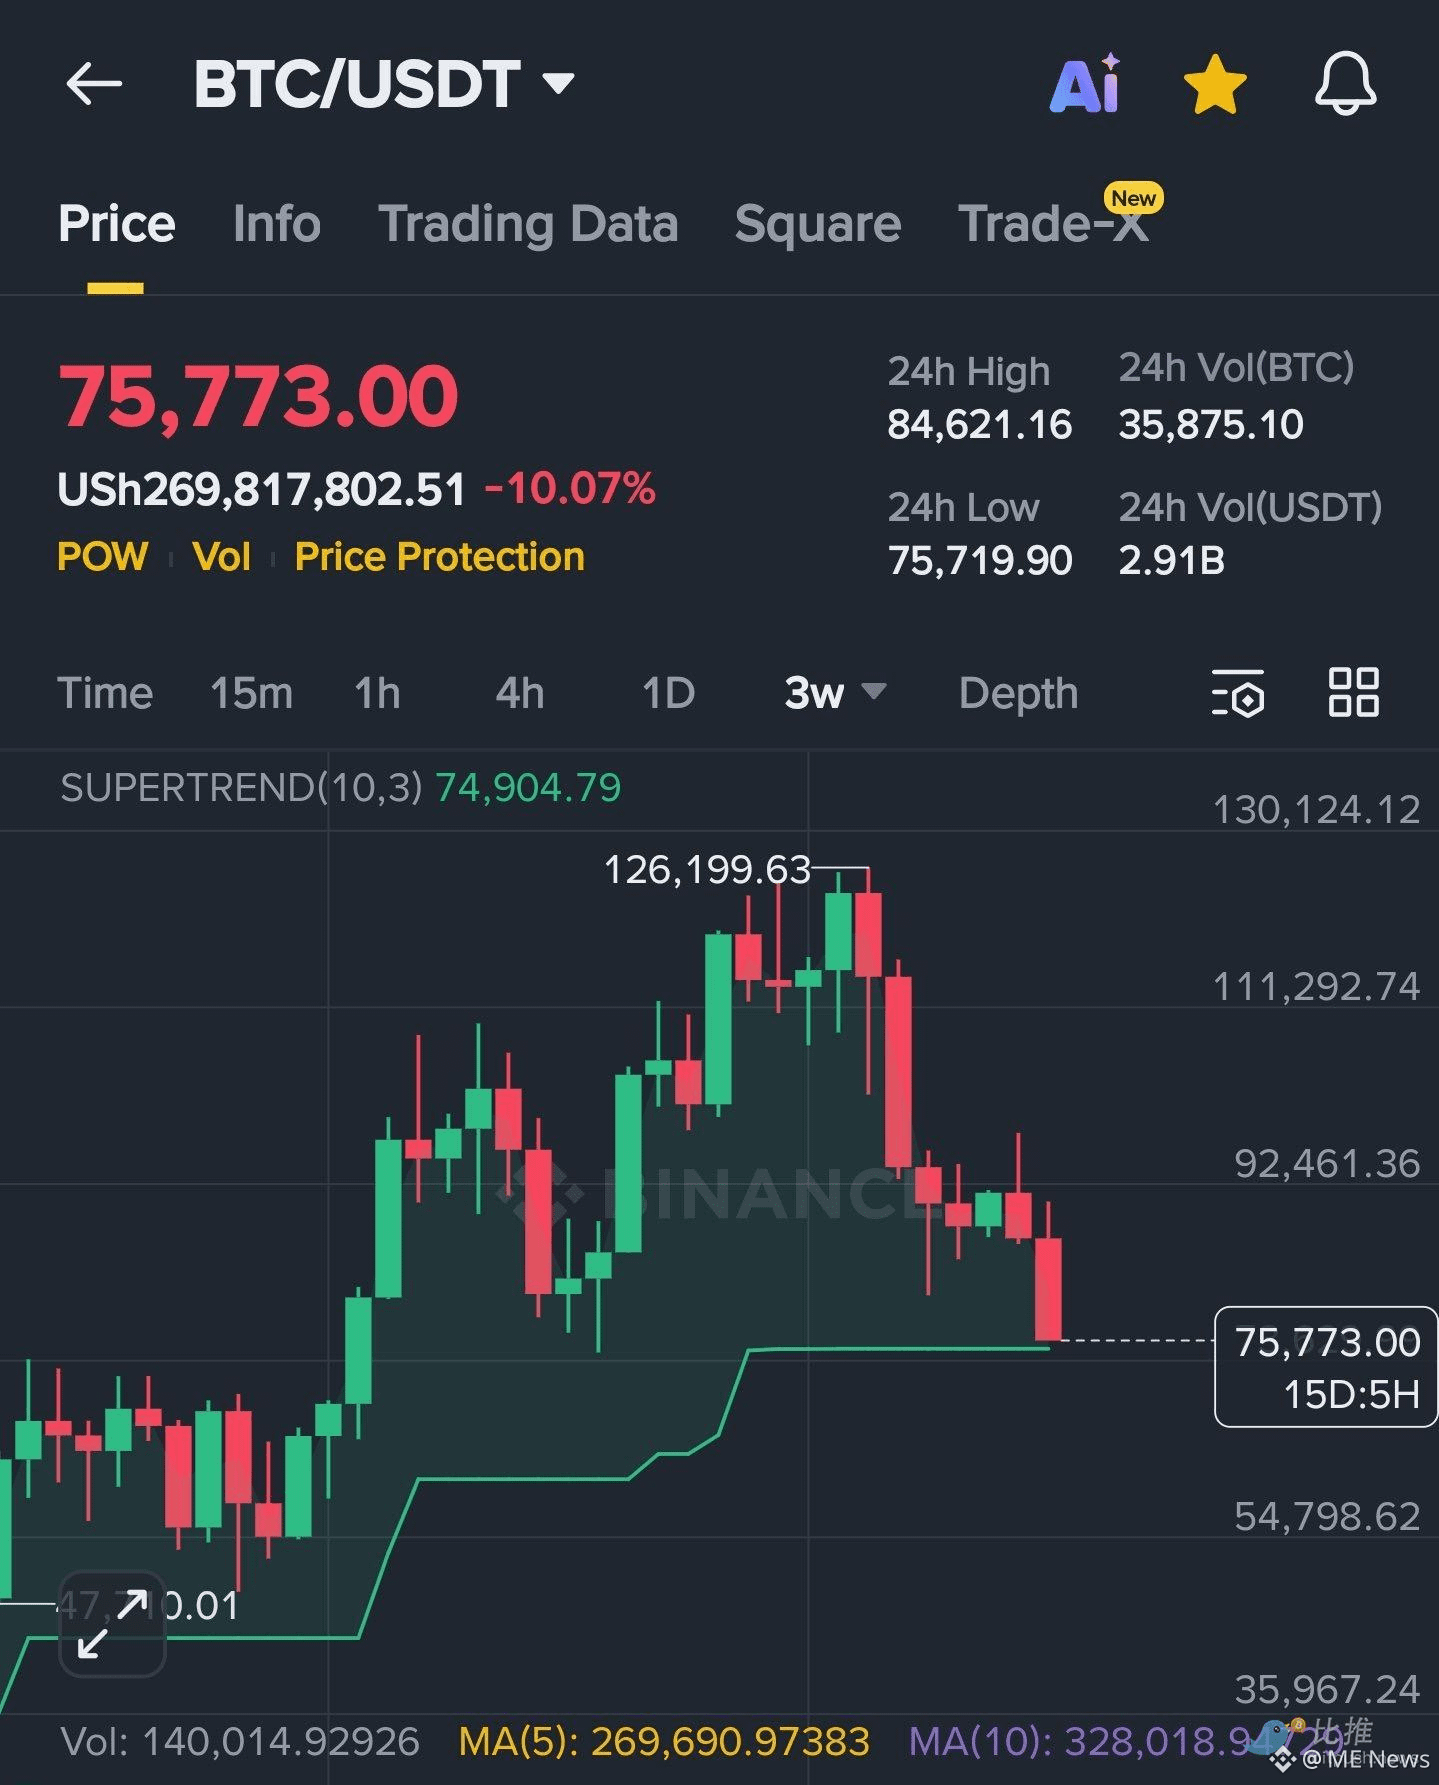The height and width of the screenshot is (1785, 1439).
Task: Open the AI assistant icon
Action: click(1085, 83)
